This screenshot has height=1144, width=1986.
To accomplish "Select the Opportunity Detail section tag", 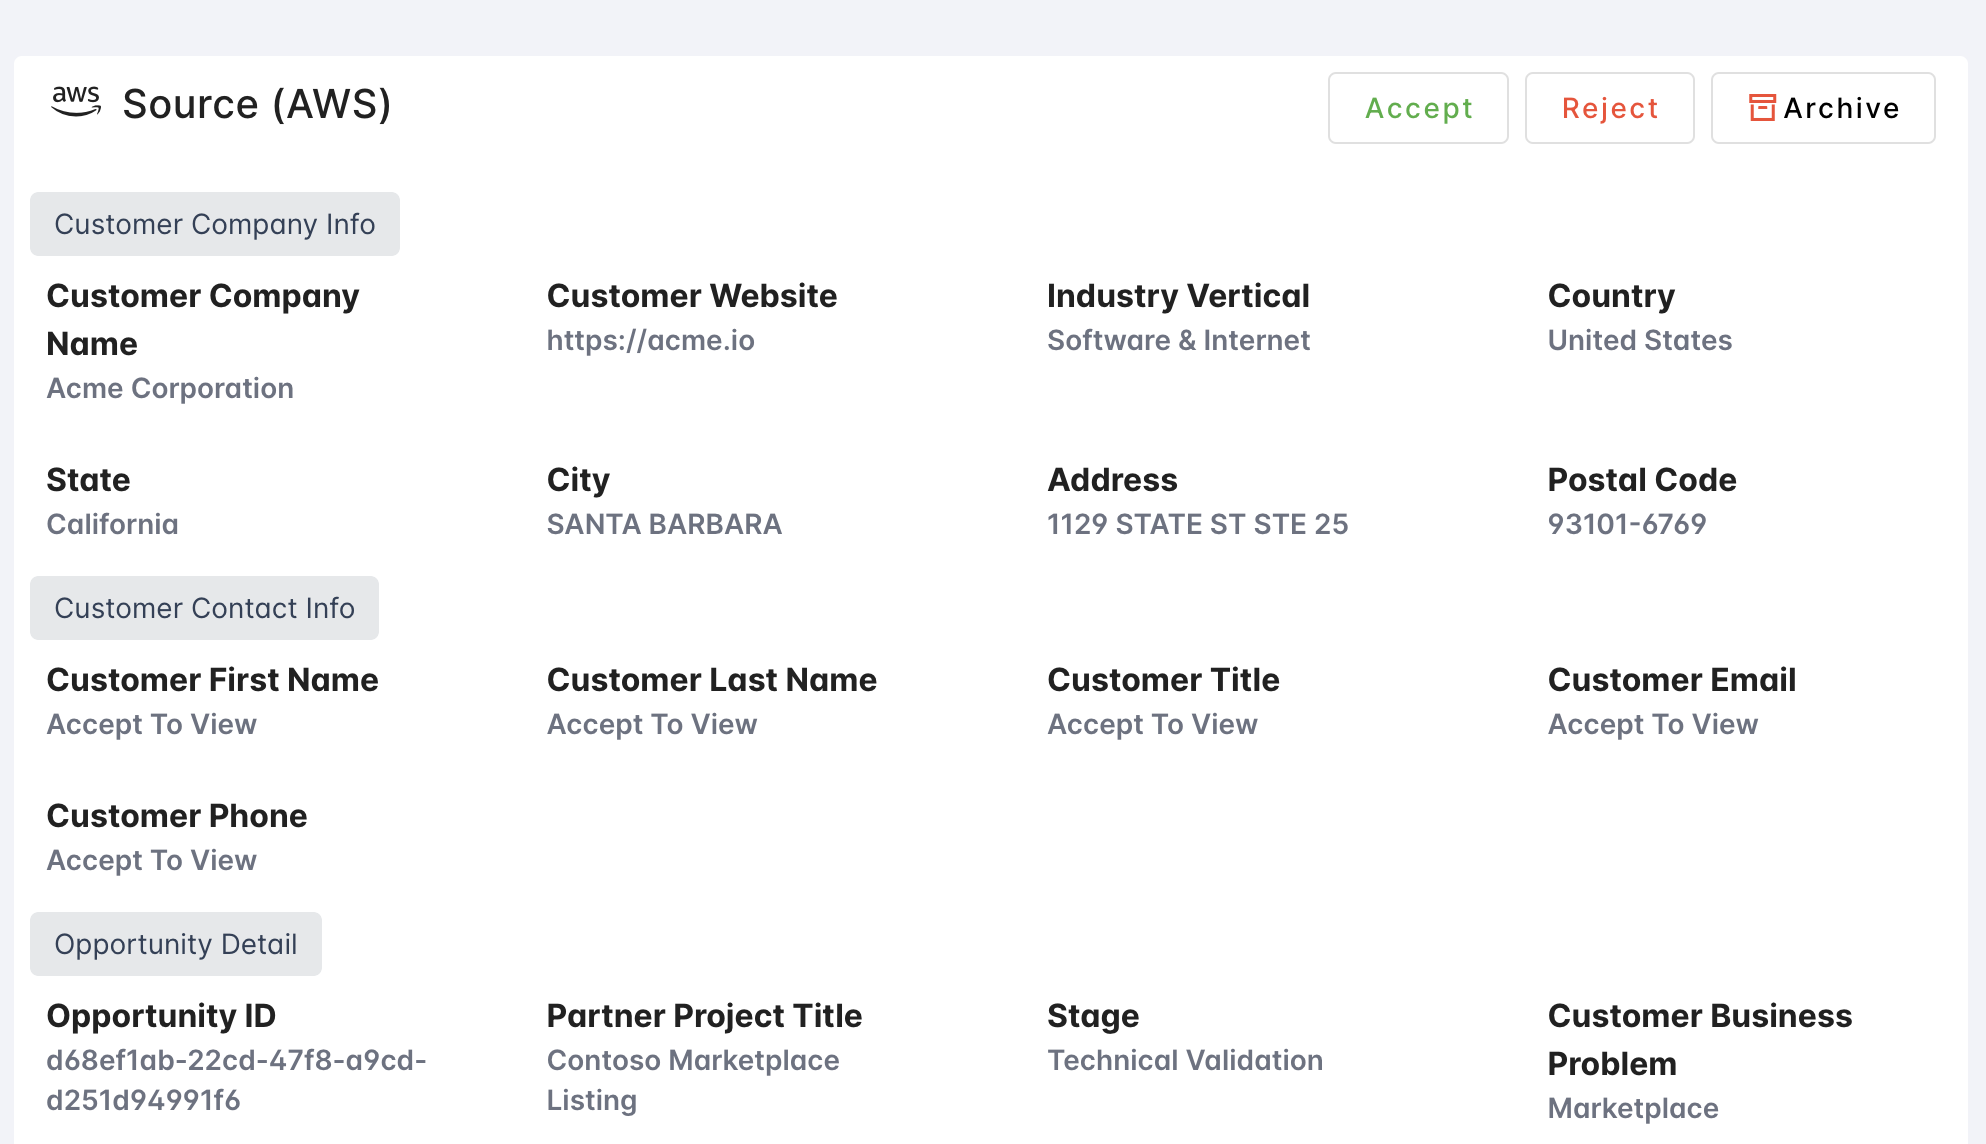I will (x=176, y=944).
